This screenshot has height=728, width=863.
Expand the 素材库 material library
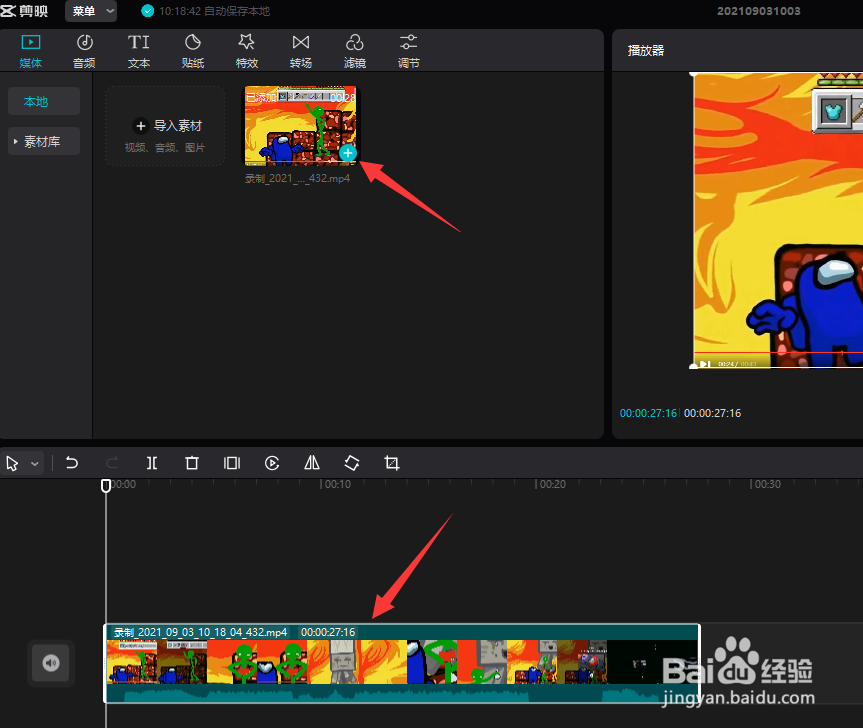[x=43, y=141]
